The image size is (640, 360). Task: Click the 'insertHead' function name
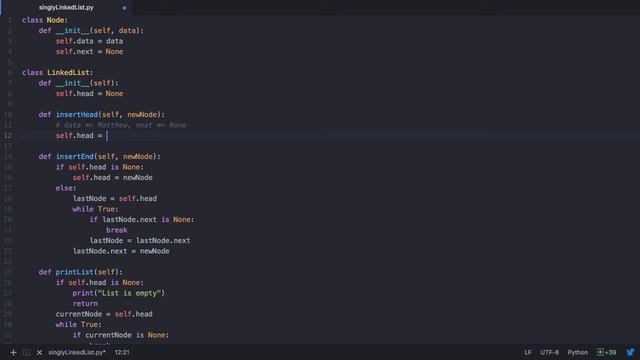[77, 115]
